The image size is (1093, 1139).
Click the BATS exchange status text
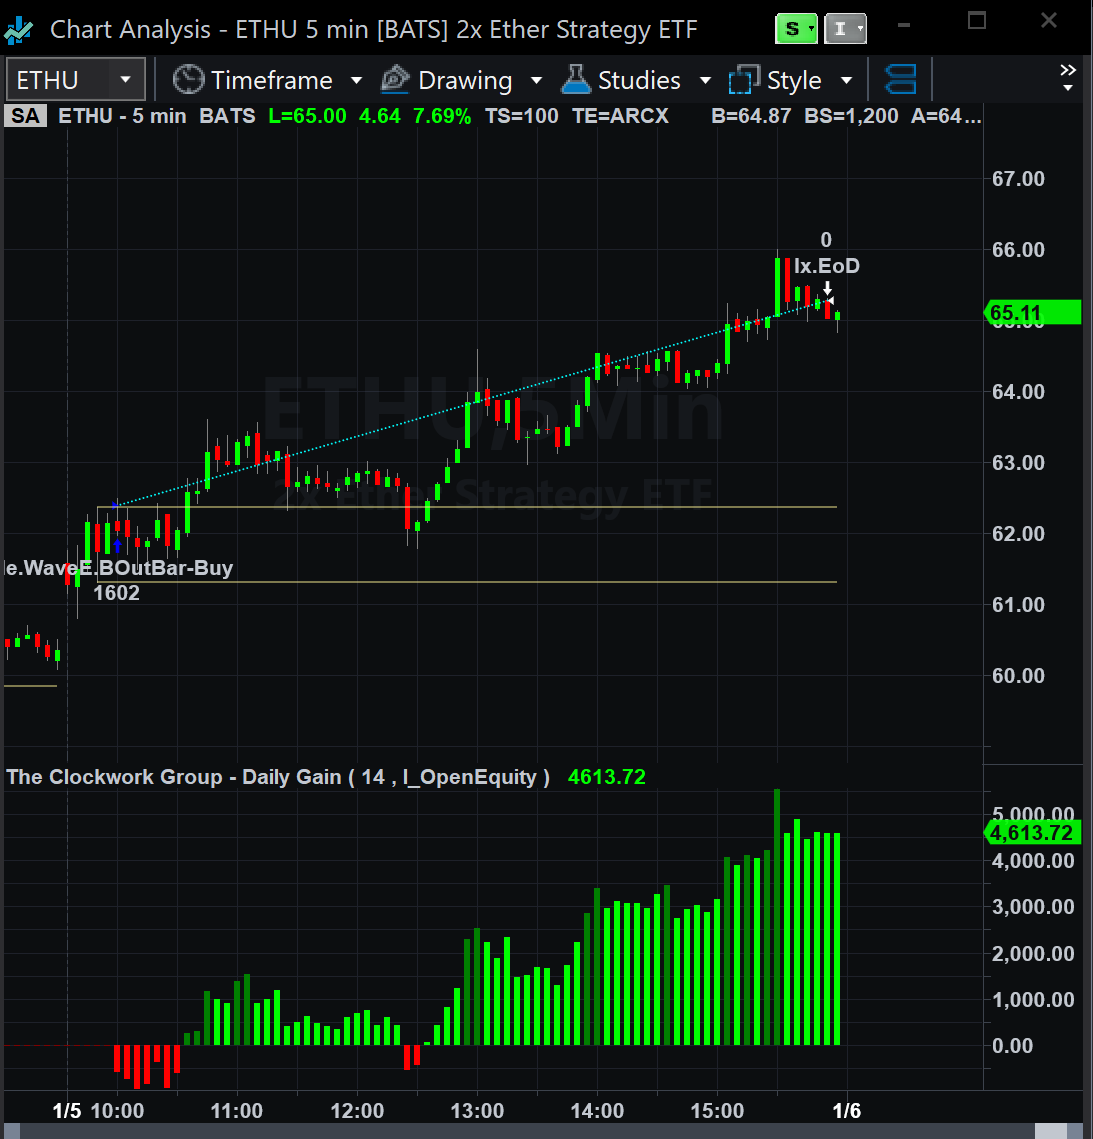227,116
